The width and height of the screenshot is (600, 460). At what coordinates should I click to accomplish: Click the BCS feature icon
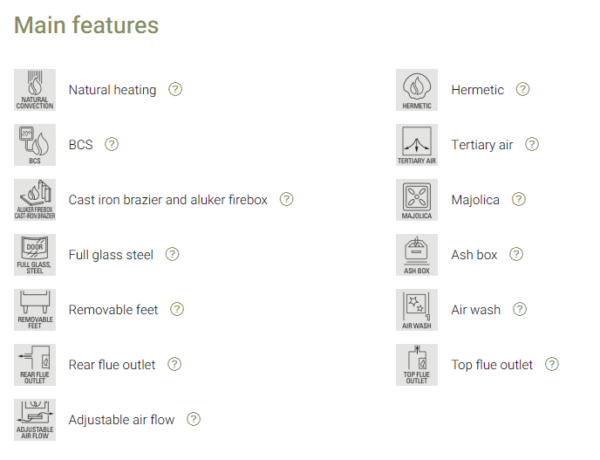click(x=35, y=145)
